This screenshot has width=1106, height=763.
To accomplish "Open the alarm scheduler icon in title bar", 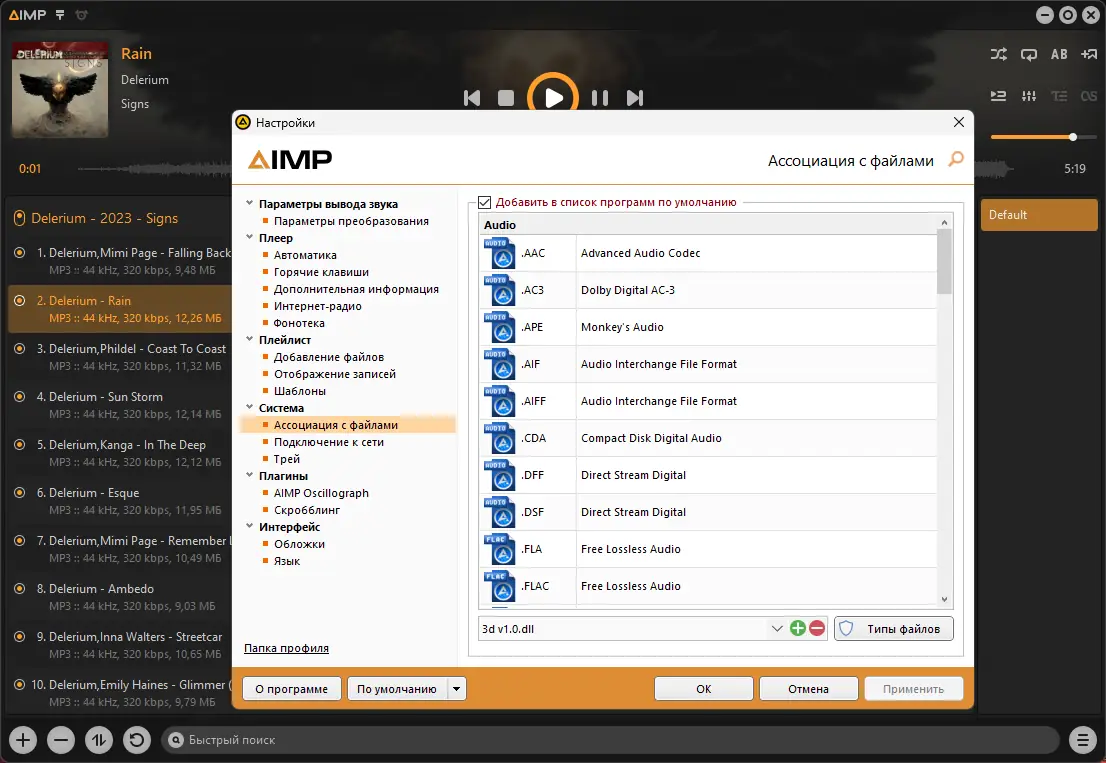I will 81,15.
